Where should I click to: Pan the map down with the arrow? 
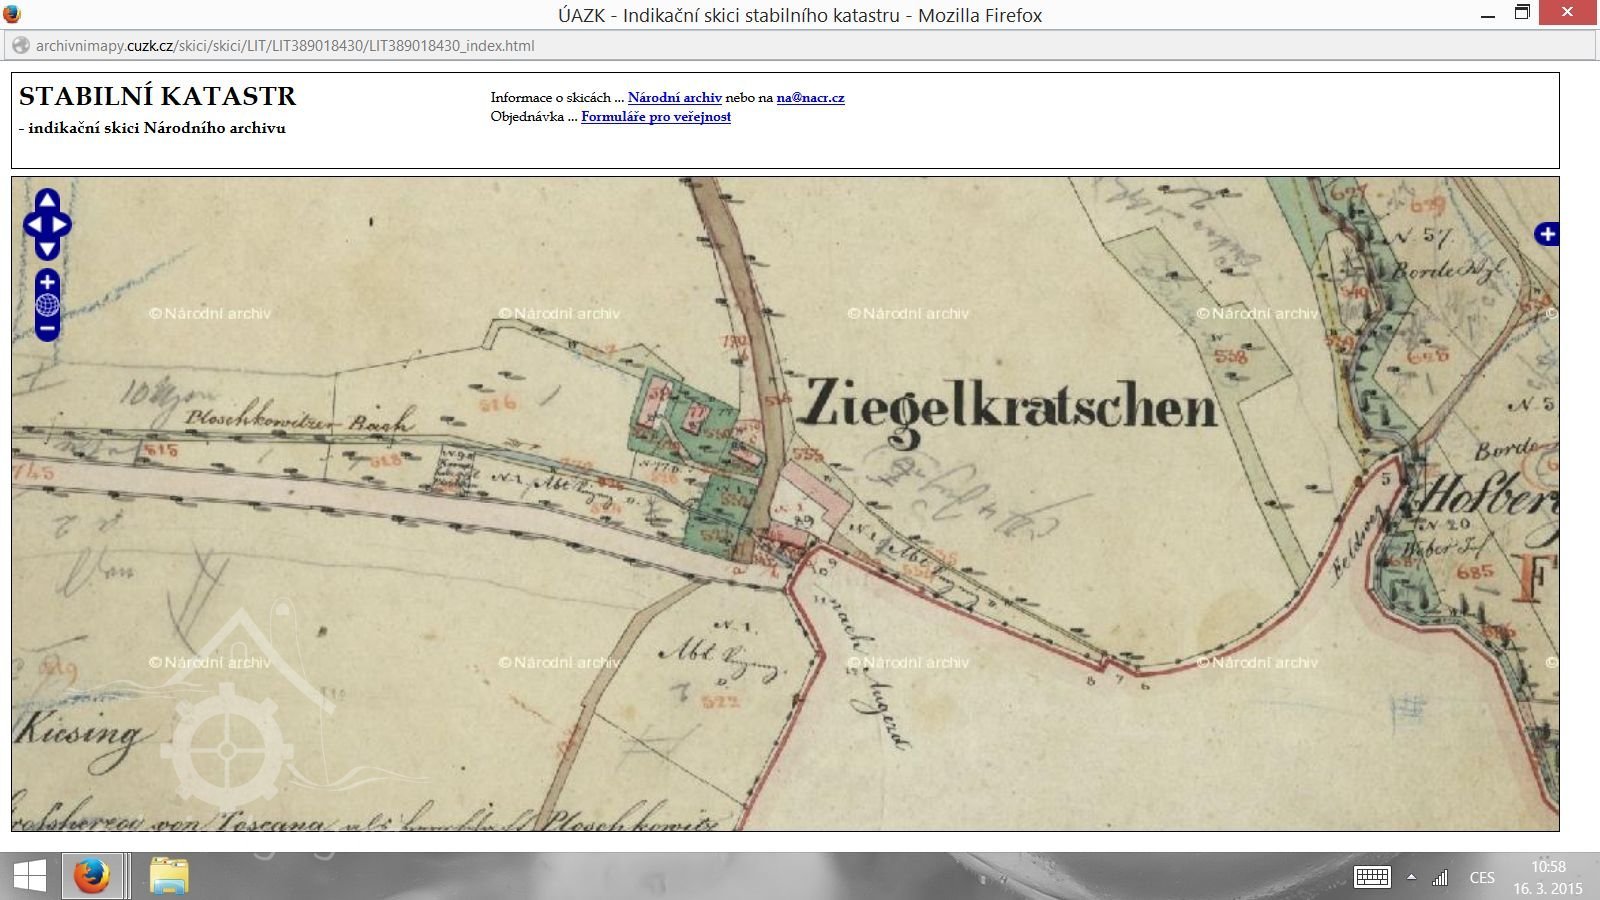(47, 248)
